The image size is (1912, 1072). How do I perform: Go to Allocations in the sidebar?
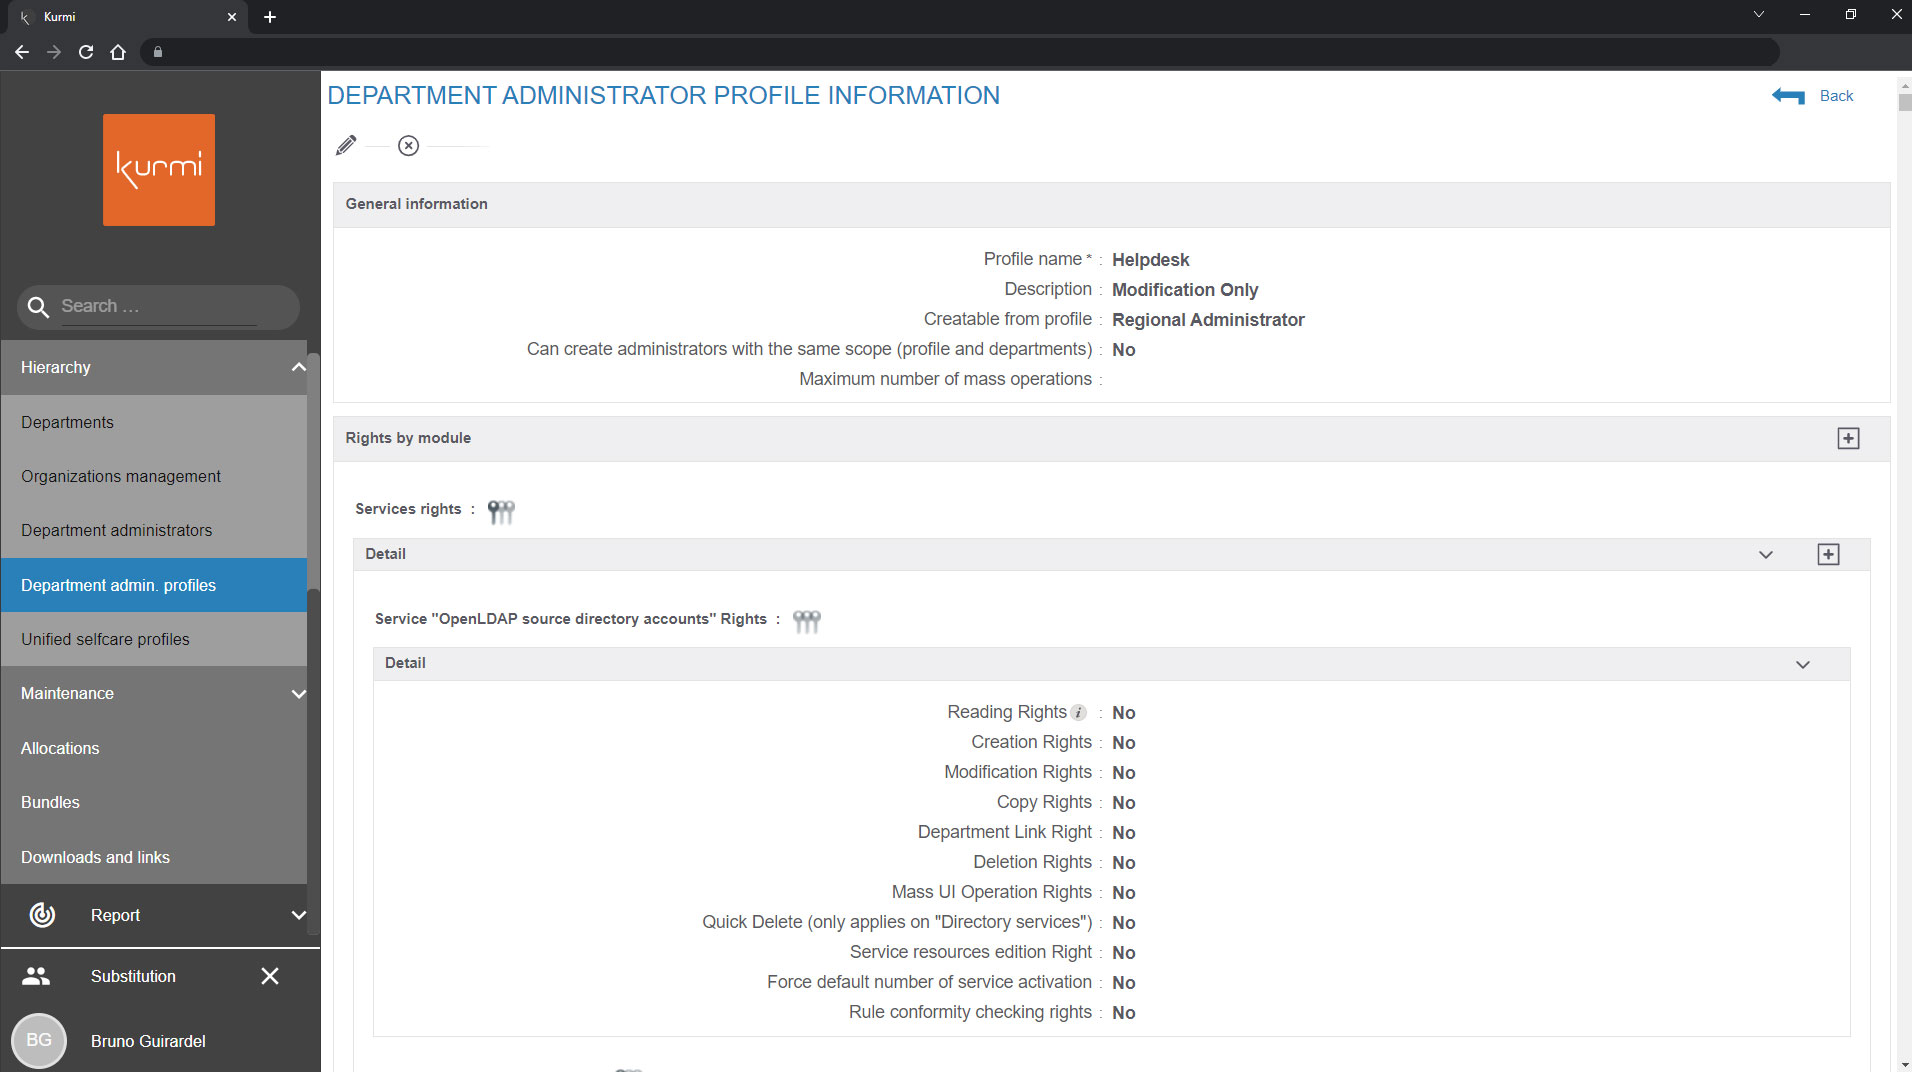[x=154, y=749]
